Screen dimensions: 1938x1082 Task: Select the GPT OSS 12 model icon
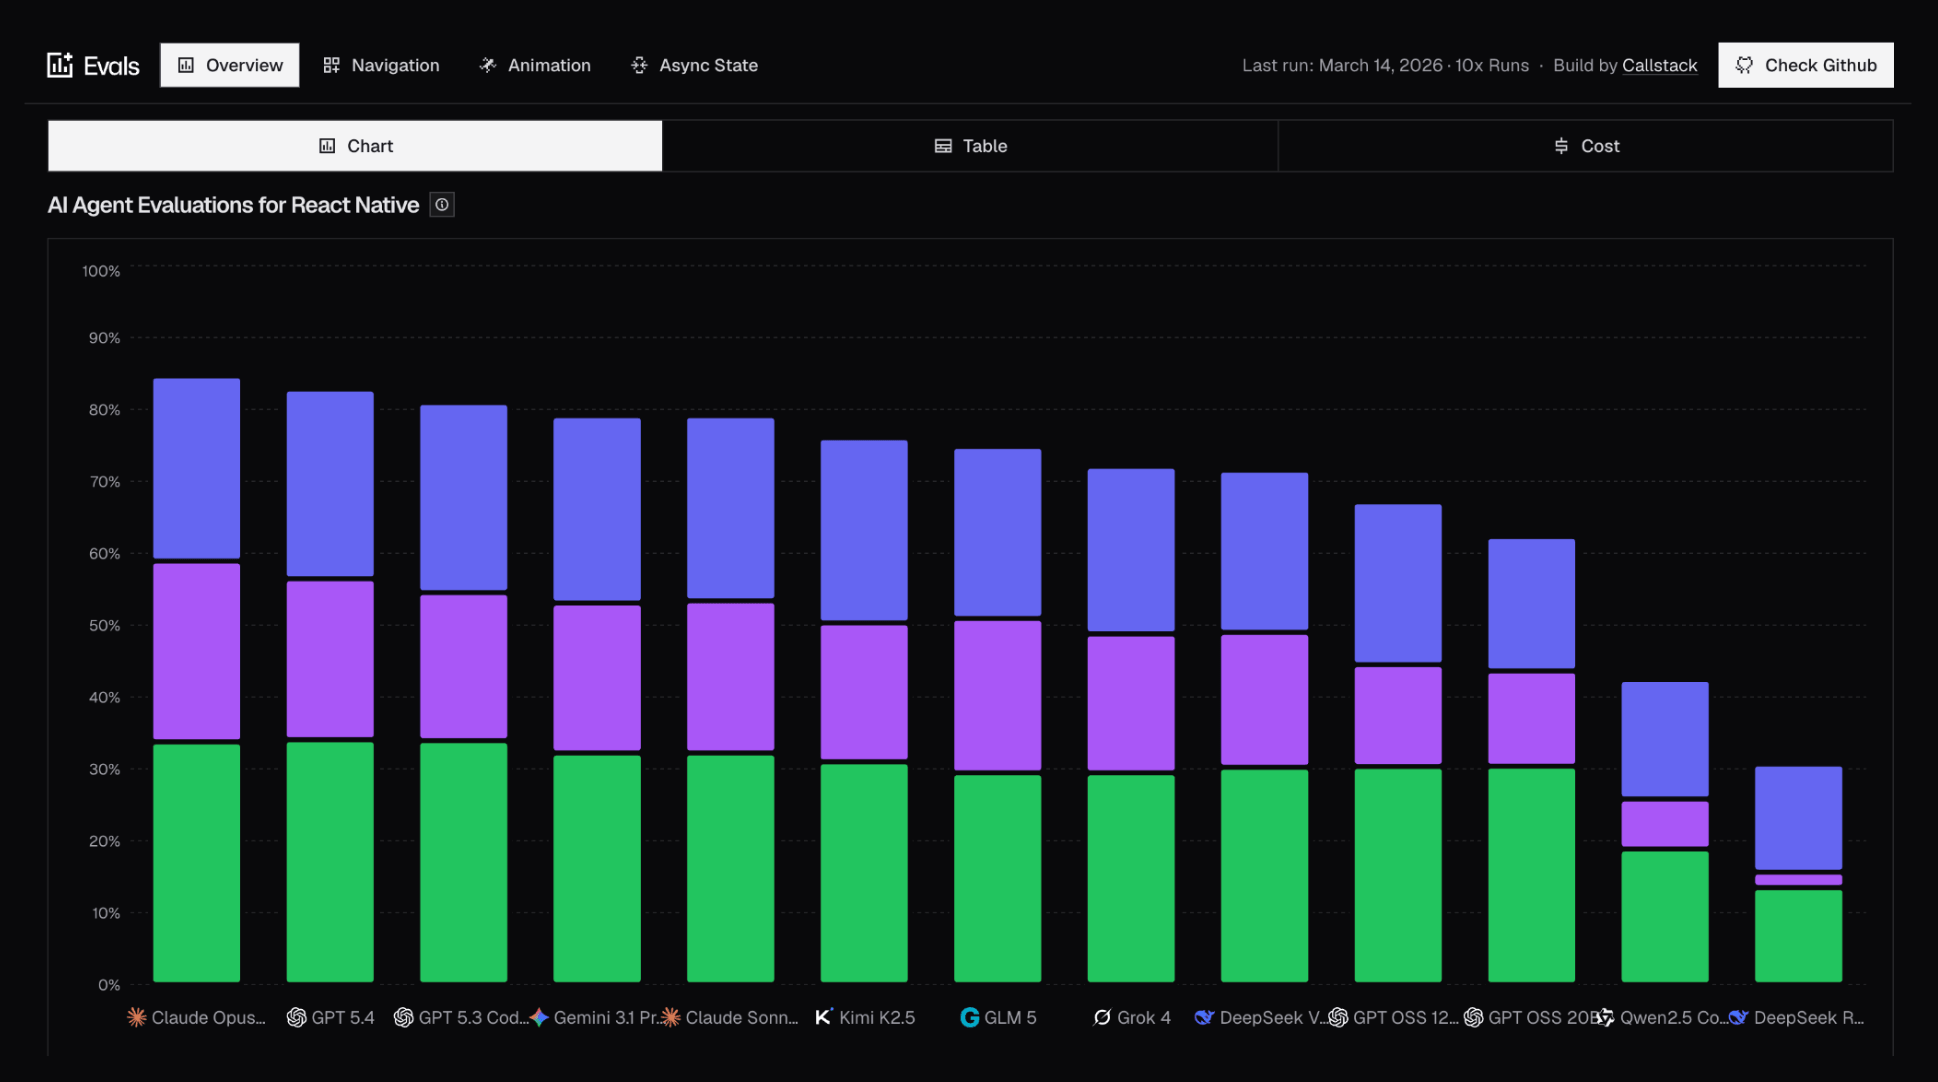point(1338,1017)
